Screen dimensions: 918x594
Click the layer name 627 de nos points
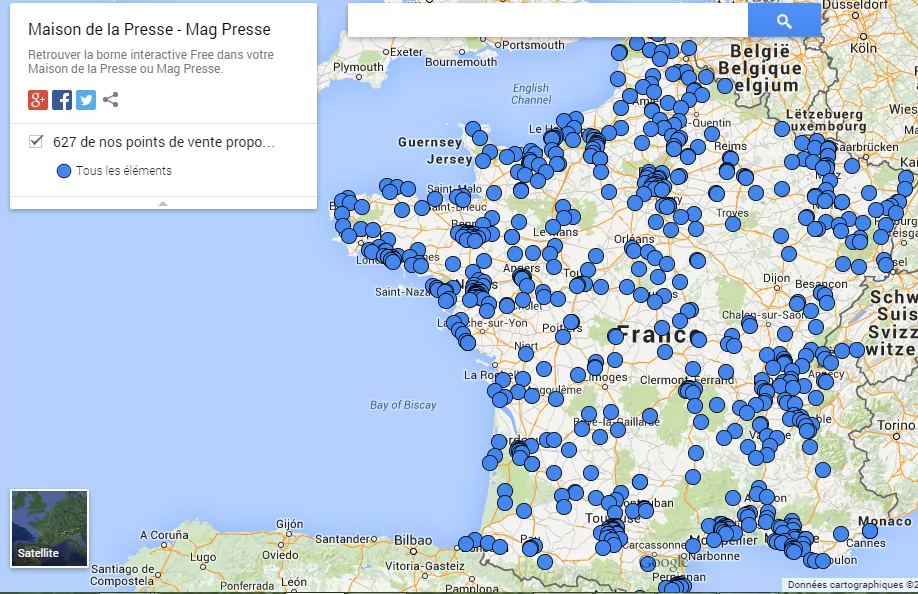click(163, 142)
